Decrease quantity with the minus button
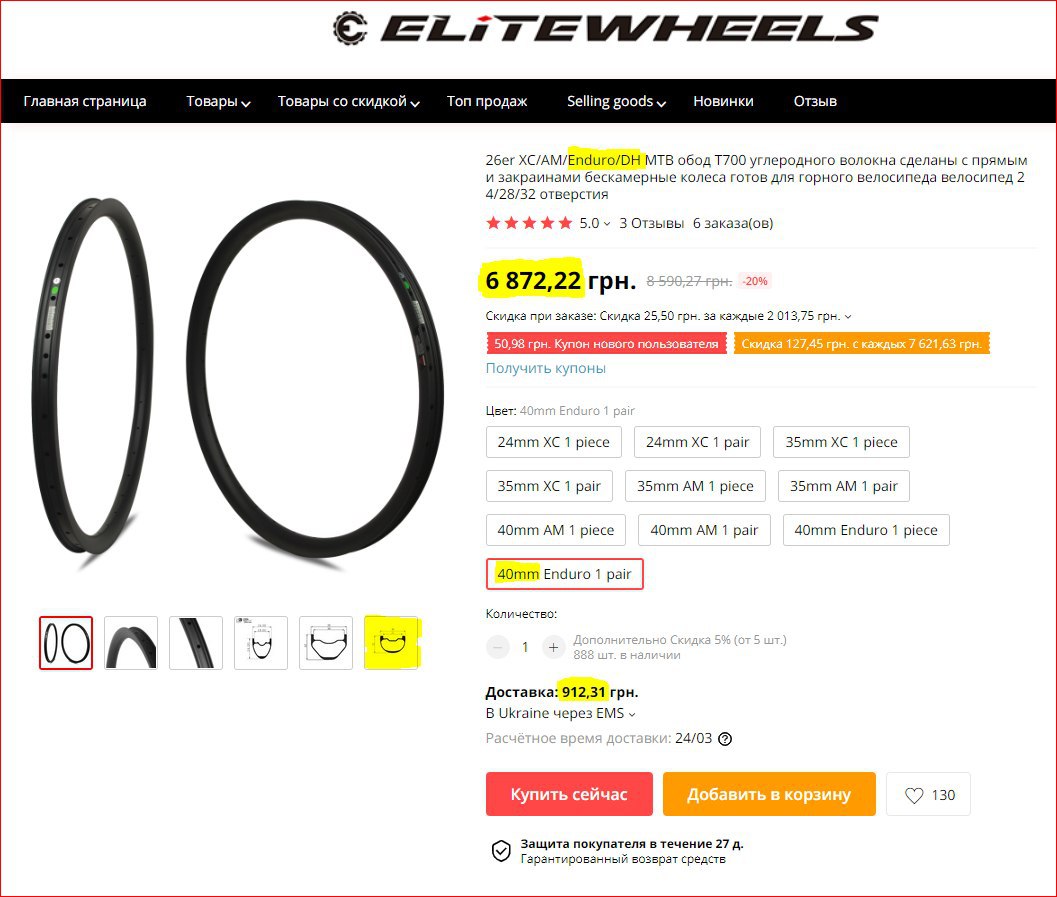 pos(497,647)
